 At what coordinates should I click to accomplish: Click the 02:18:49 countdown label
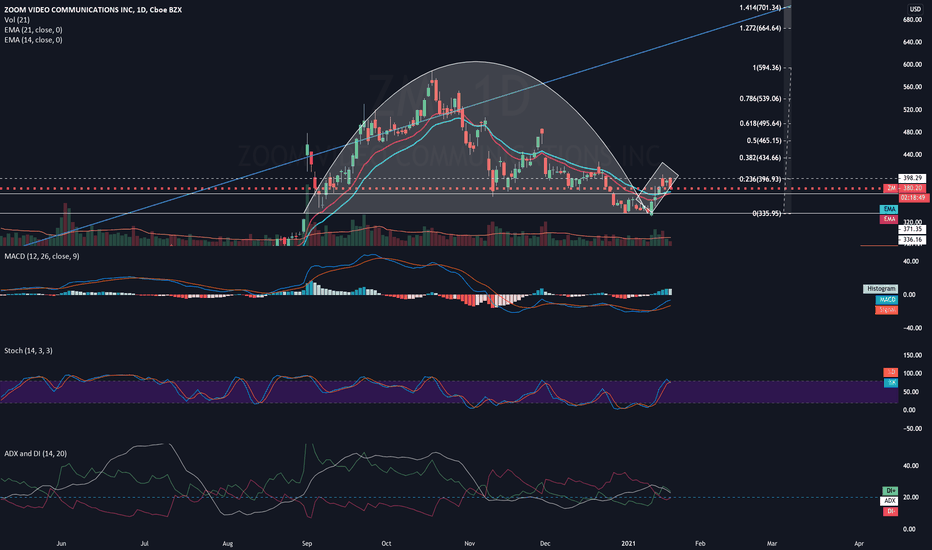pyautogui.click(x=912, y=197)
